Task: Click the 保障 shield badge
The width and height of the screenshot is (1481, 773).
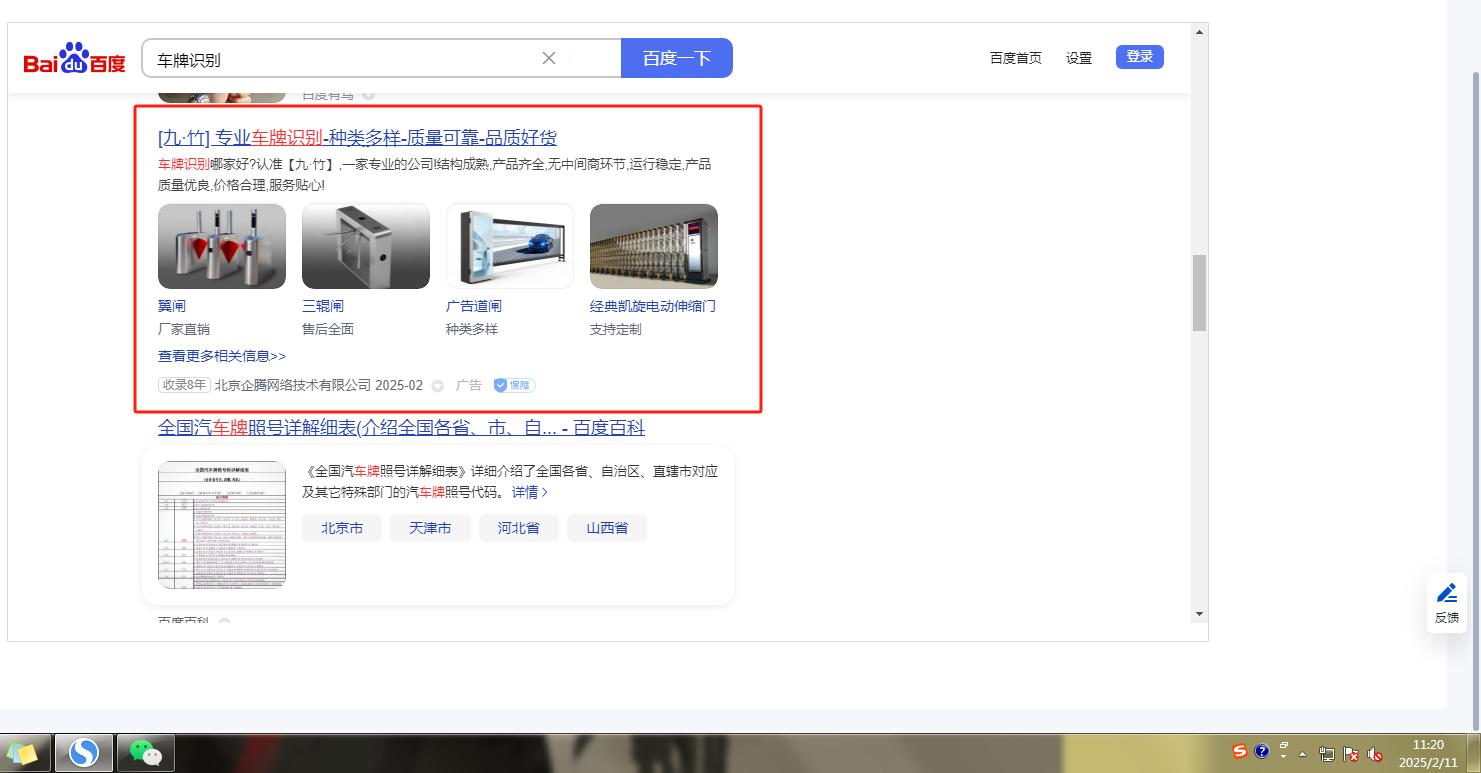Action: click(x=514, y=385)
